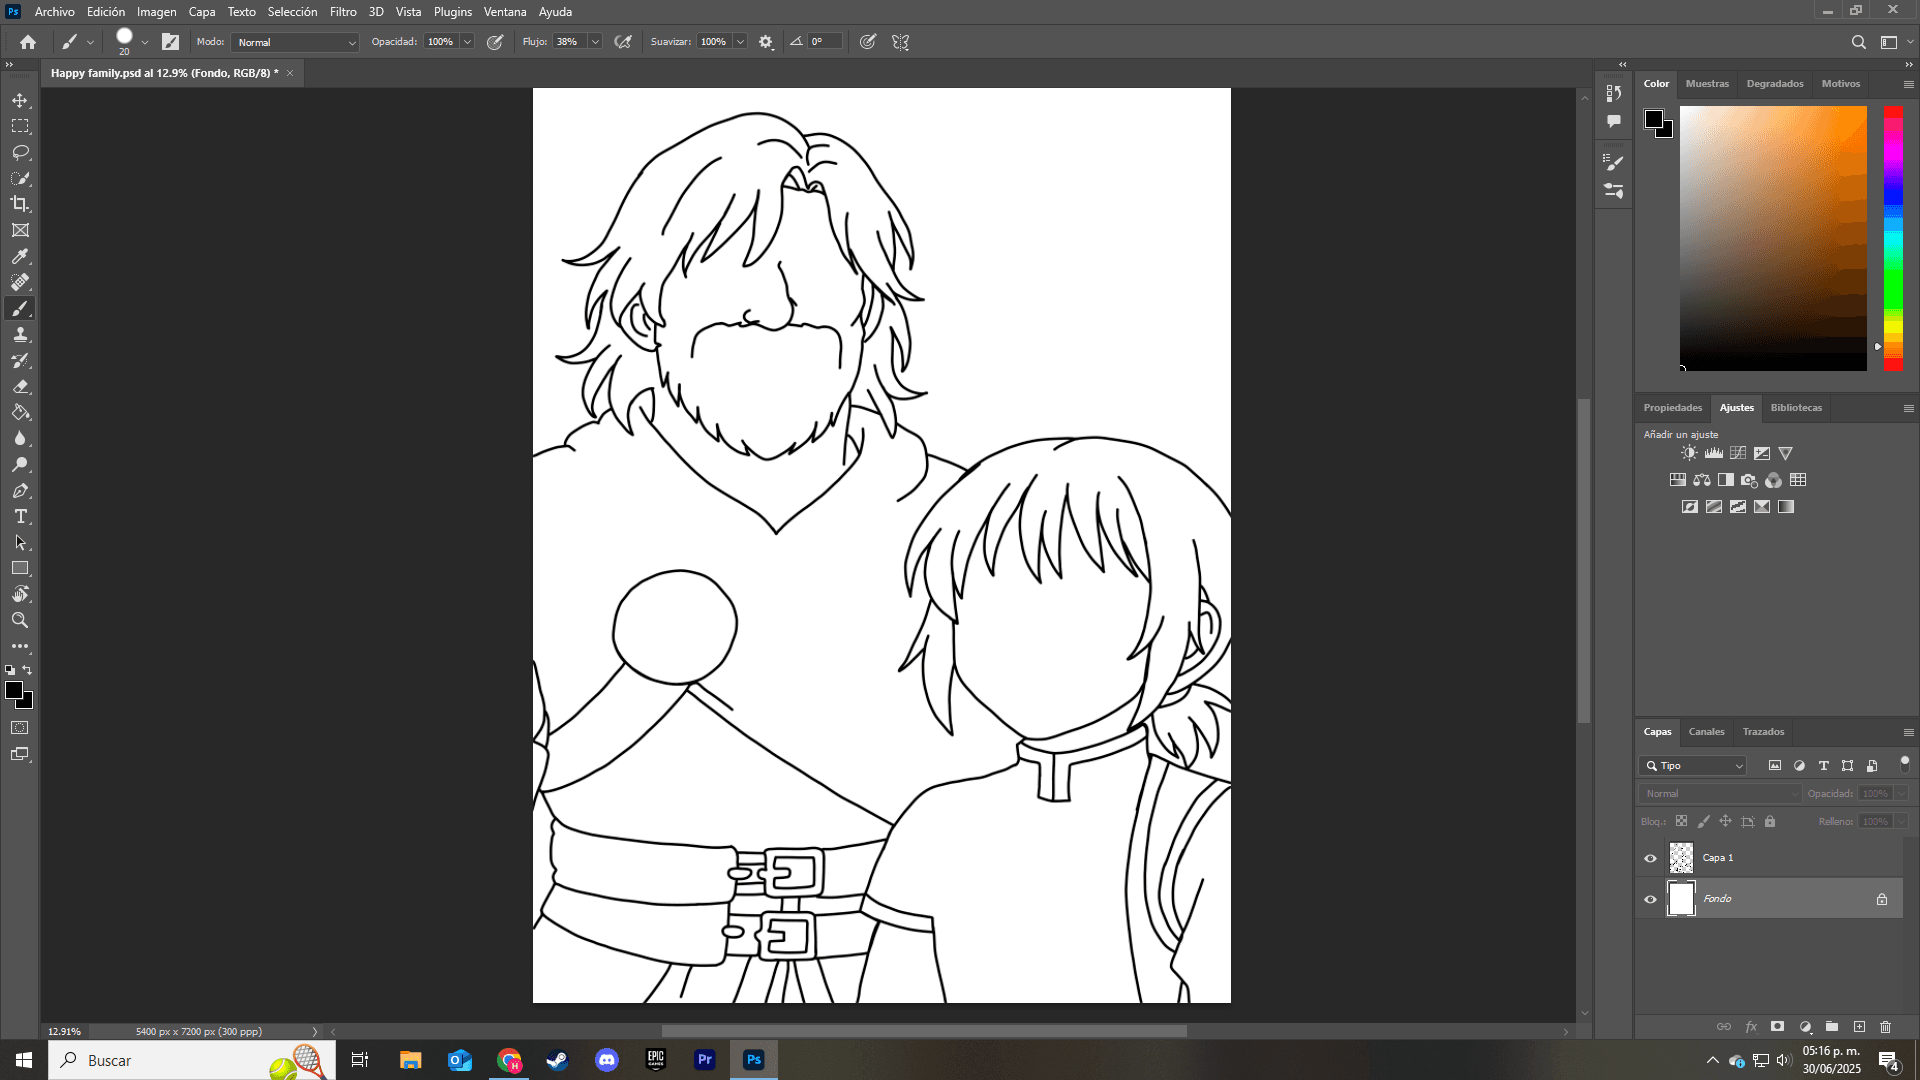This screenshot has width=1920, height=1080.
Task: Select the Clone Stamp tool
Action: pos(20,335)
